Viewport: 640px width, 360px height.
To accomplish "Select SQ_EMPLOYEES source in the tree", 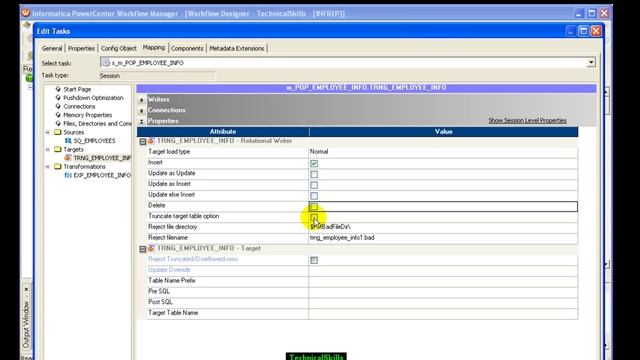I will (94, 141).
